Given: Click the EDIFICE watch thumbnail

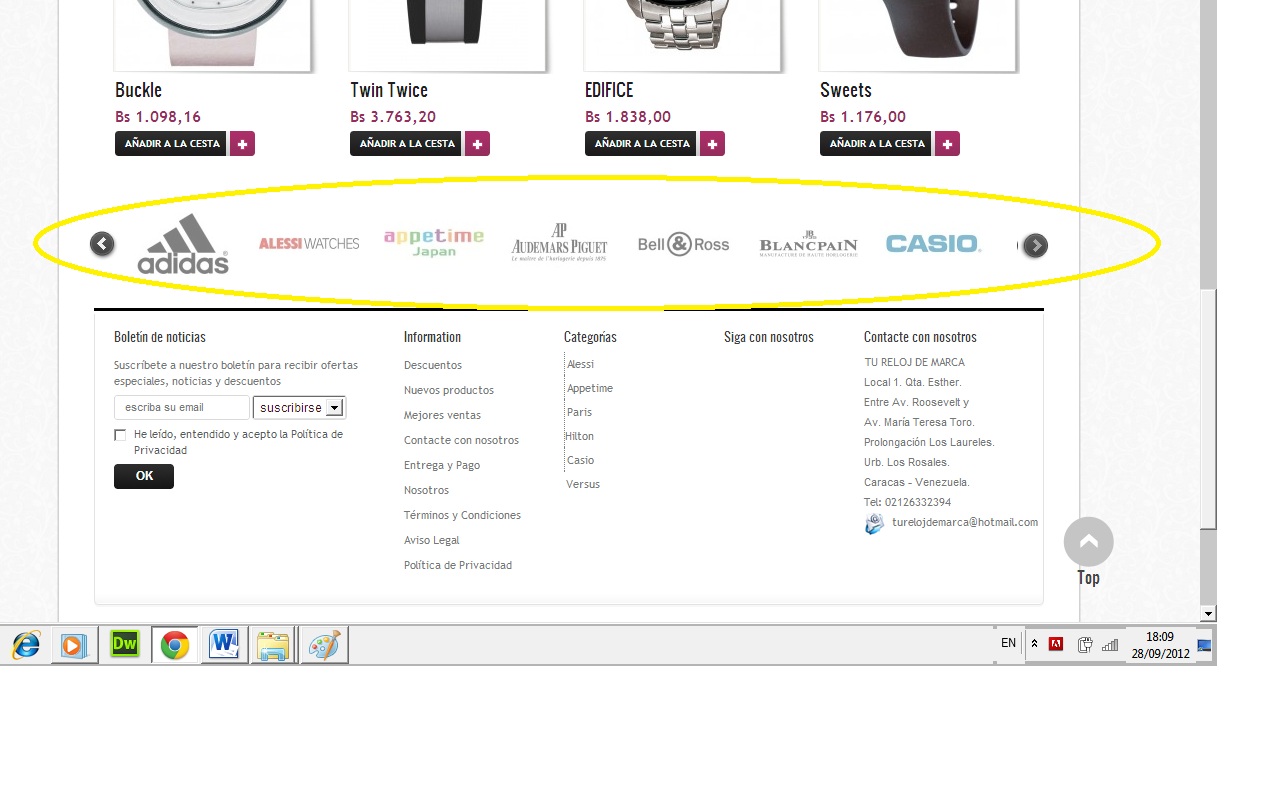Looking at the screenshot, I should tap(682, 35).
